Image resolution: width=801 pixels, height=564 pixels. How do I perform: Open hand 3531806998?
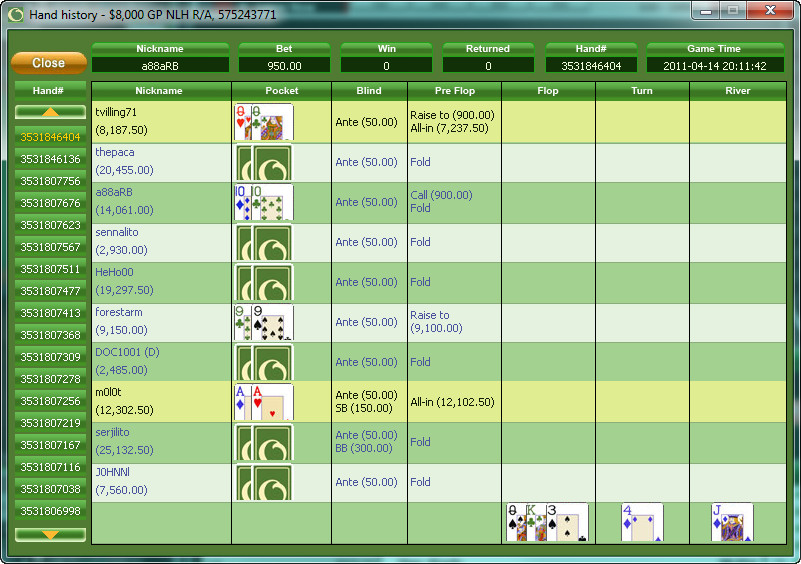pos(50,511)
